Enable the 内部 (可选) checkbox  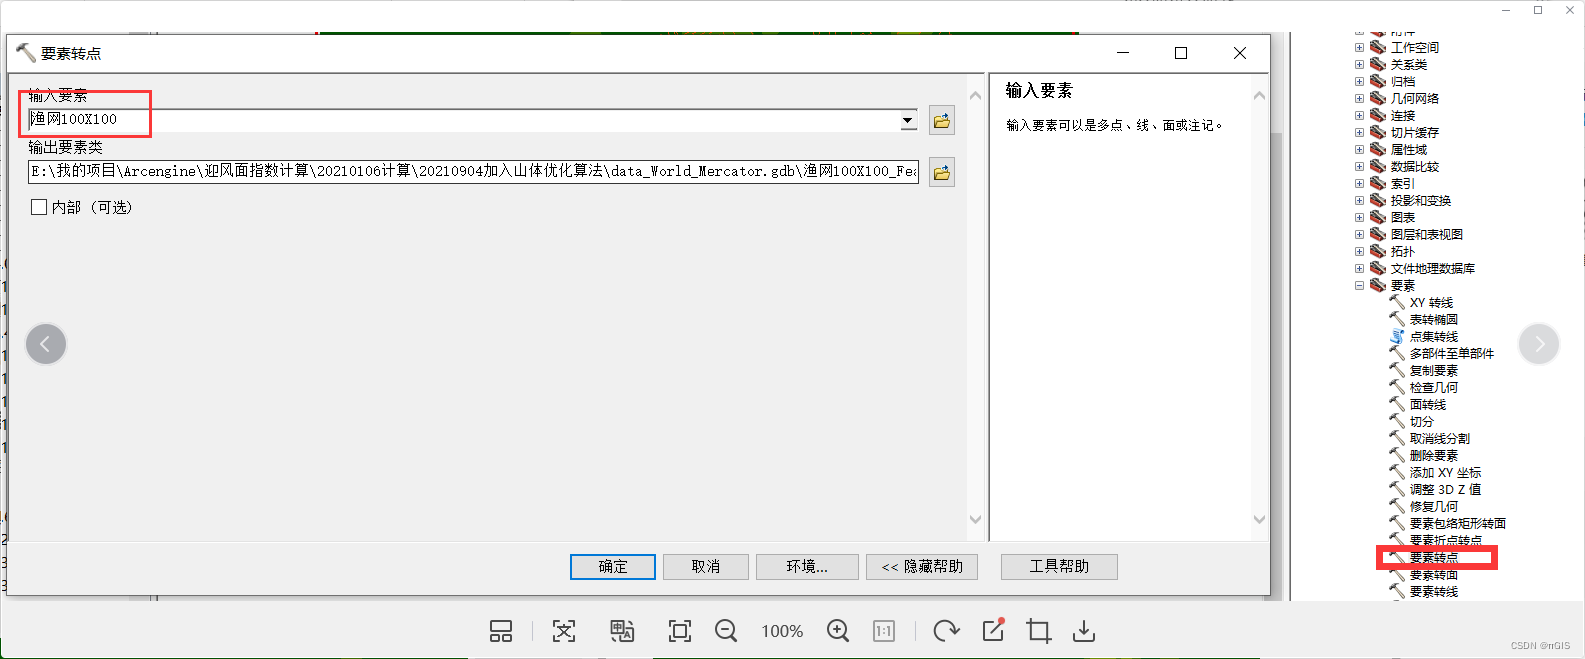(x=39, y=207)
